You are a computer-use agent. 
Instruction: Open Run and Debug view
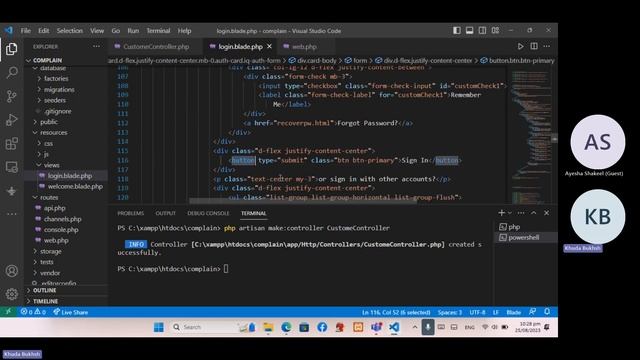11,120
